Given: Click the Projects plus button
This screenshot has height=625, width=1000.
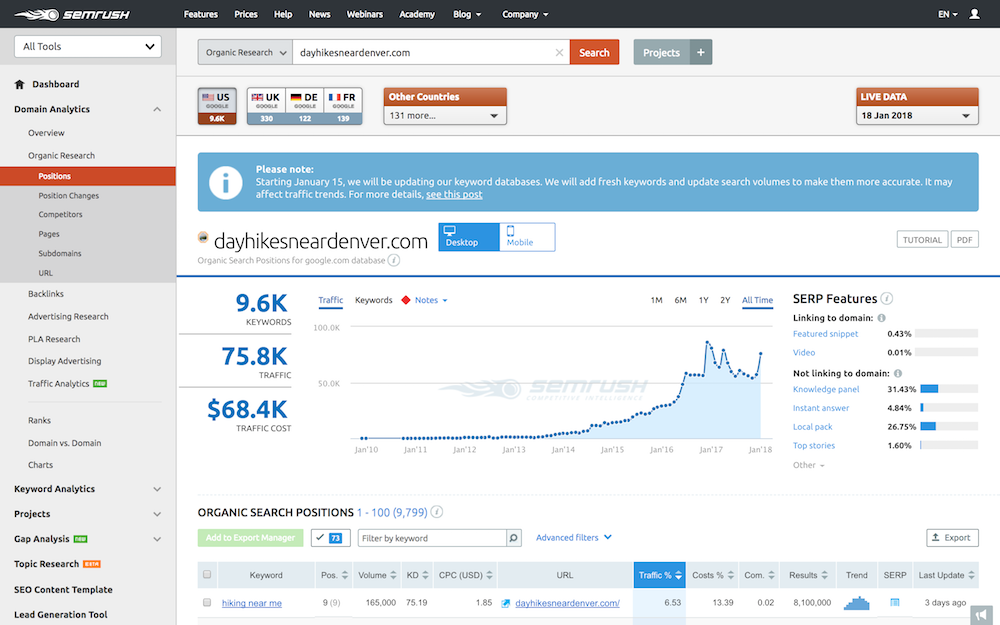Looking at the screenshot, I should (x=700, y=52).
